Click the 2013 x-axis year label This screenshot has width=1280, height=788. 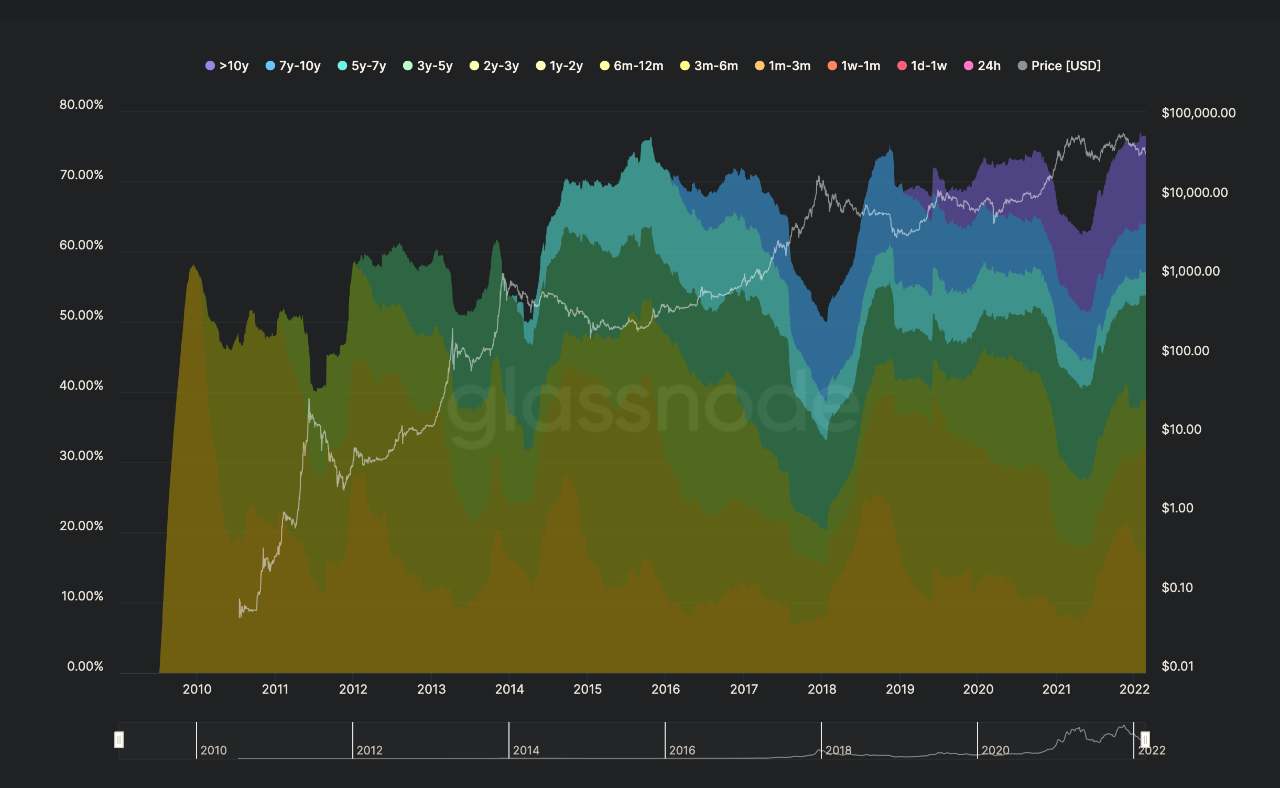(431, 689)
